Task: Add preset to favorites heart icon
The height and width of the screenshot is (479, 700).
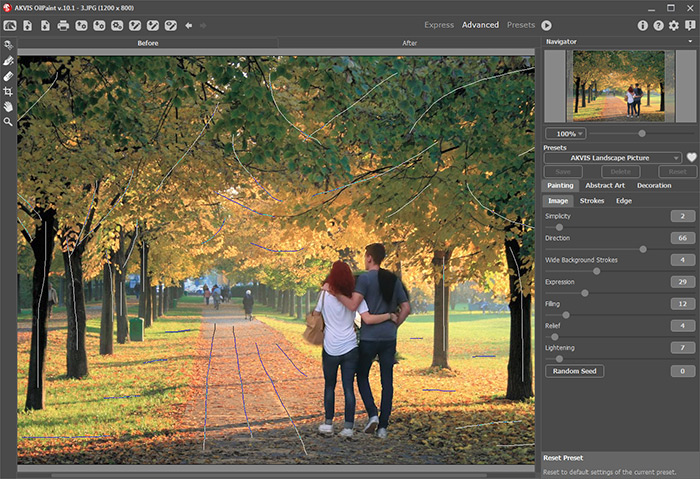Action: [691, 158]
